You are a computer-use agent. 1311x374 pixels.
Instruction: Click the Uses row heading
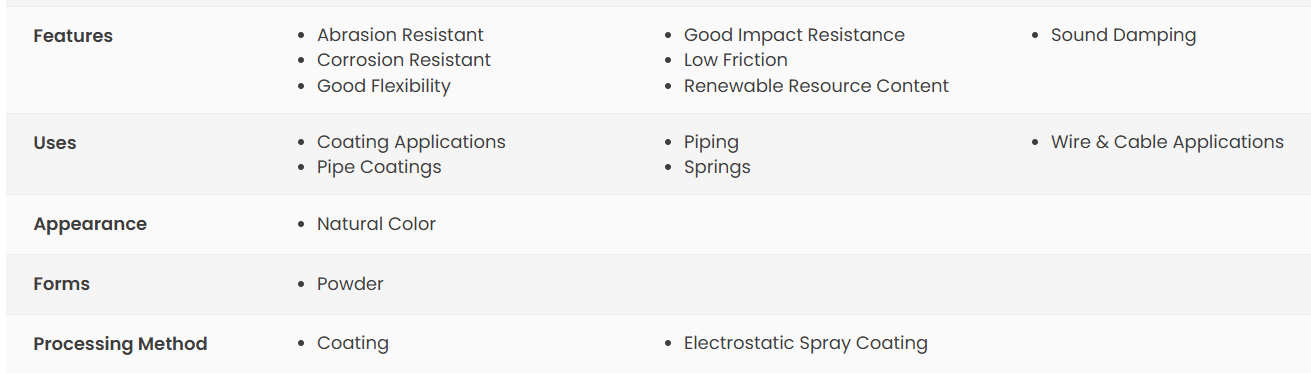point(55,143)
